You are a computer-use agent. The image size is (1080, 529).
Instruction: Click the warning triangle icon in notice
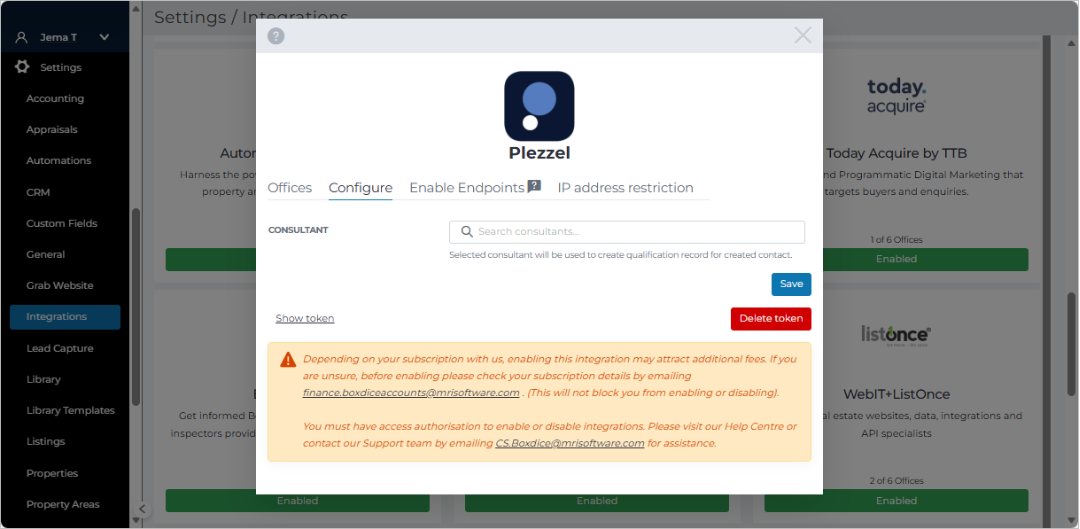coord(288,360)
